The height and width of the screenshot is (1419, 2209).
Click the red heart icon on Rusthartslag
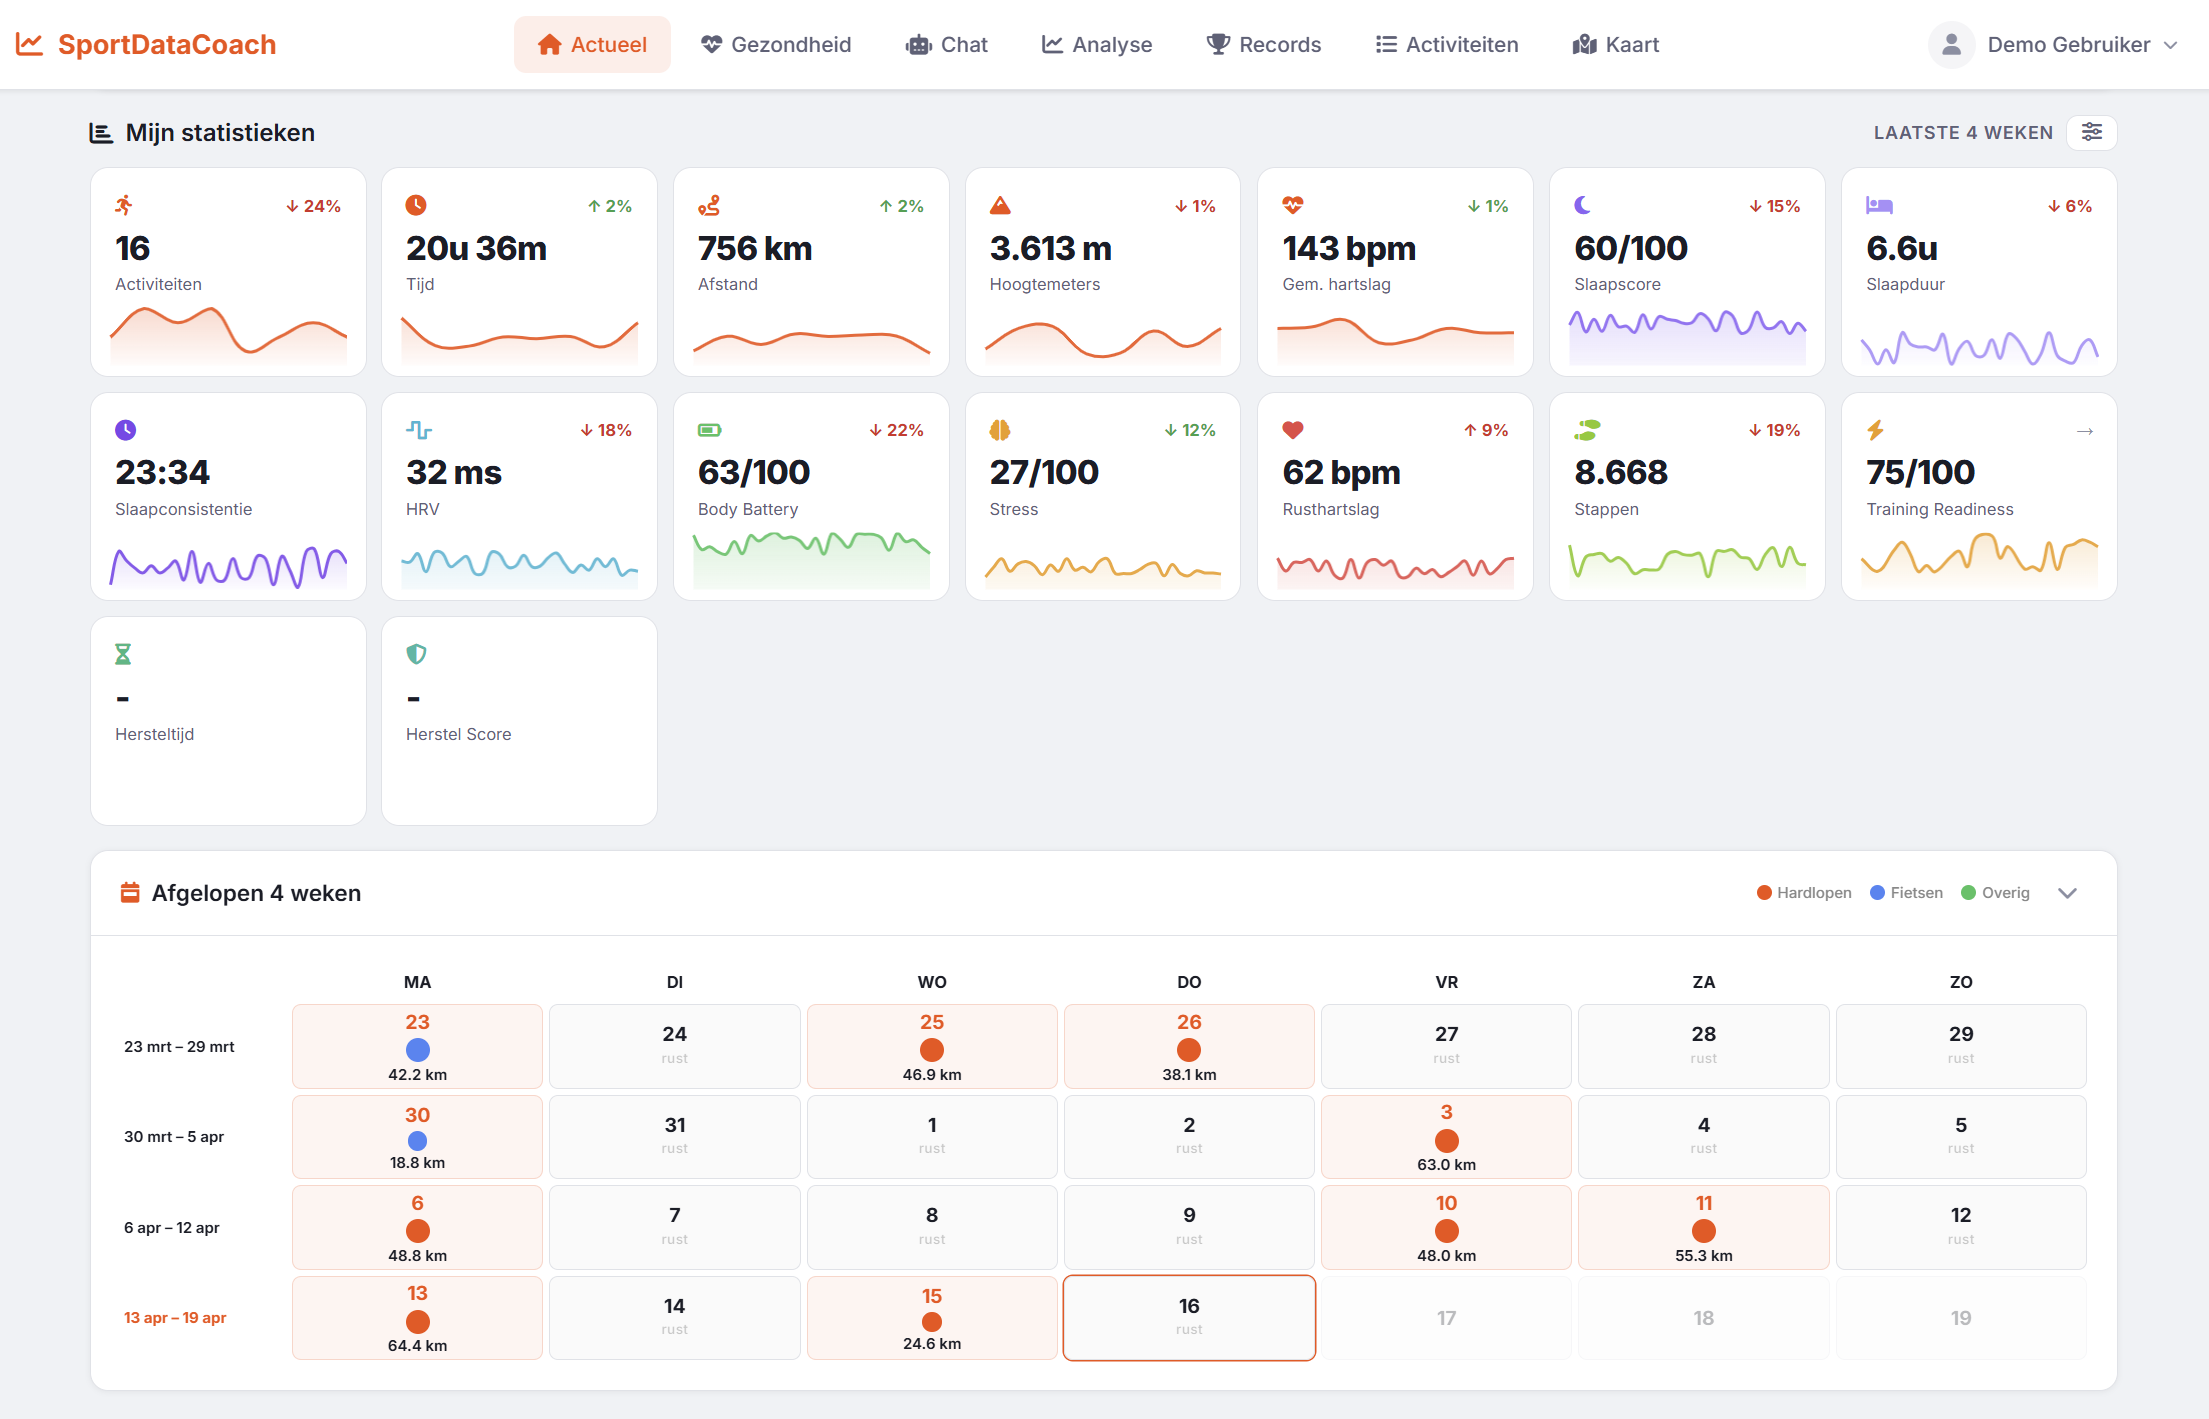1293,430
